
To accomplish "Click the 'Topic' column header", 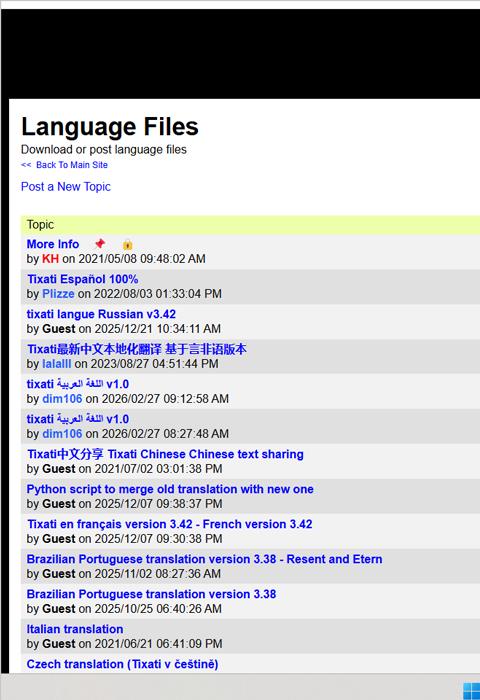I will coord(40,225).
